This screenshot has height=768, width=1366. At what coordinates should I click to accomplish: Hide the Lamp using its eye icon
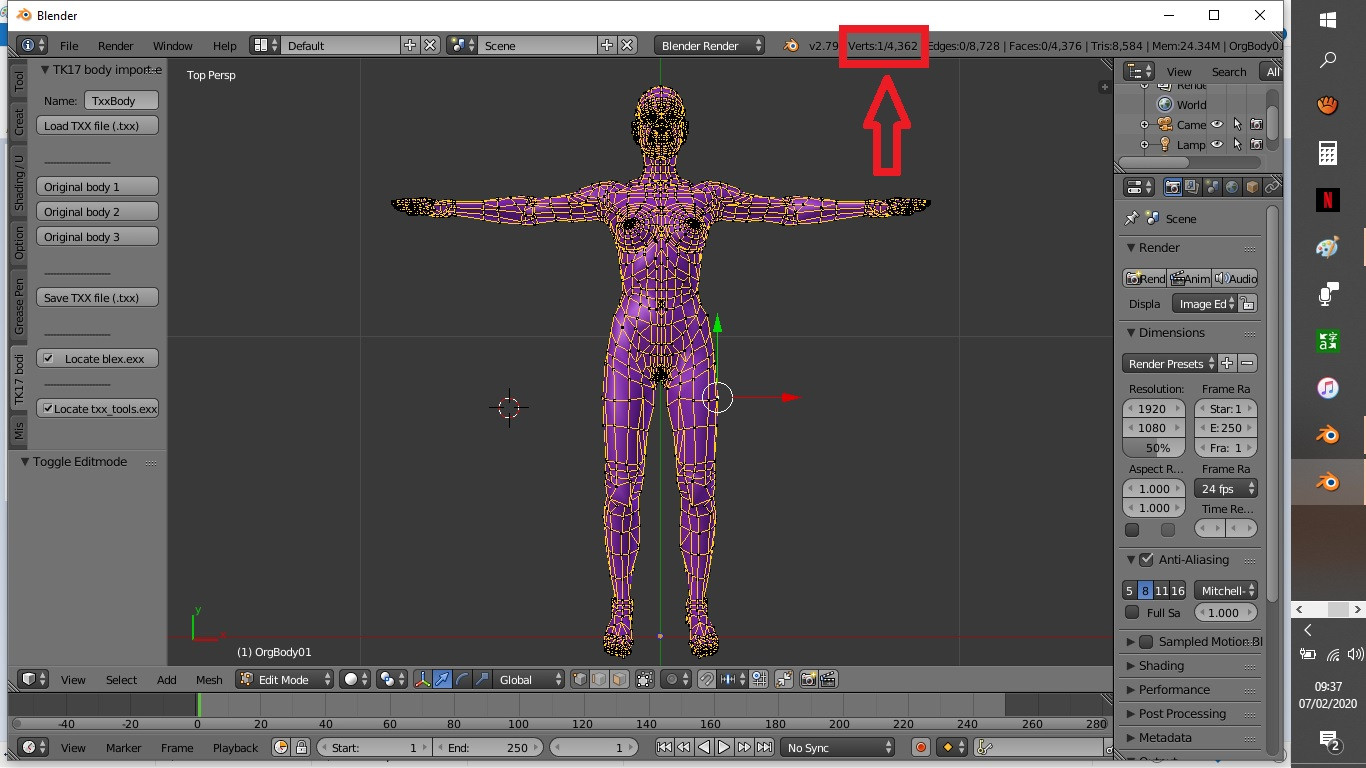click(x=1217, y=145)
